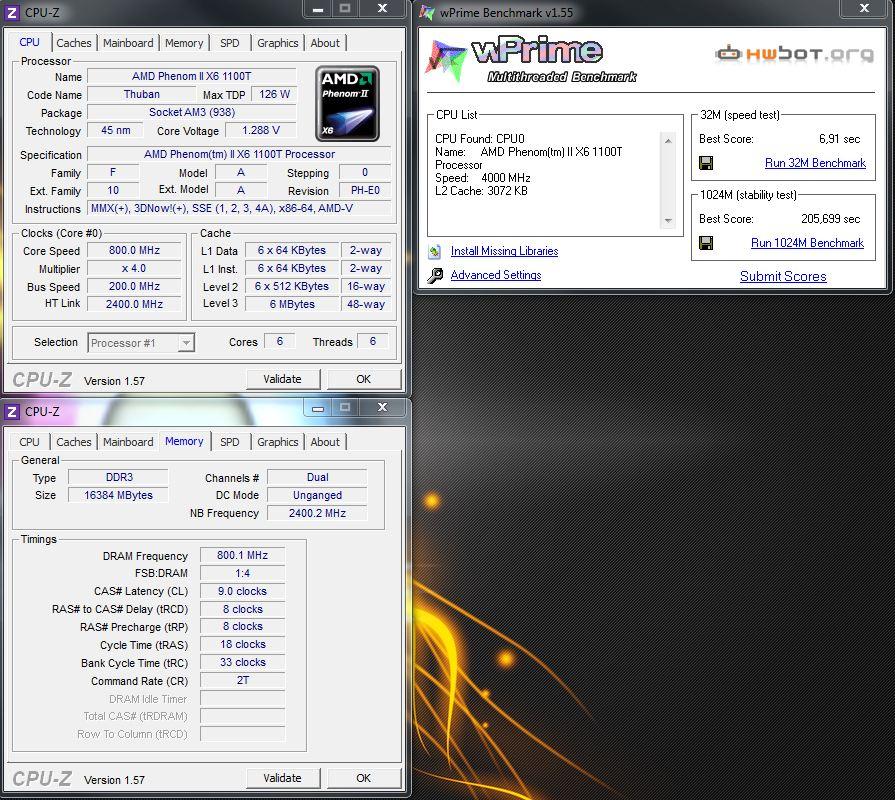Image resolution: width=895 pixels, height=800 pixels.
Task: Open Memory tab in top CPU-Z window
Action: [184, 43]
